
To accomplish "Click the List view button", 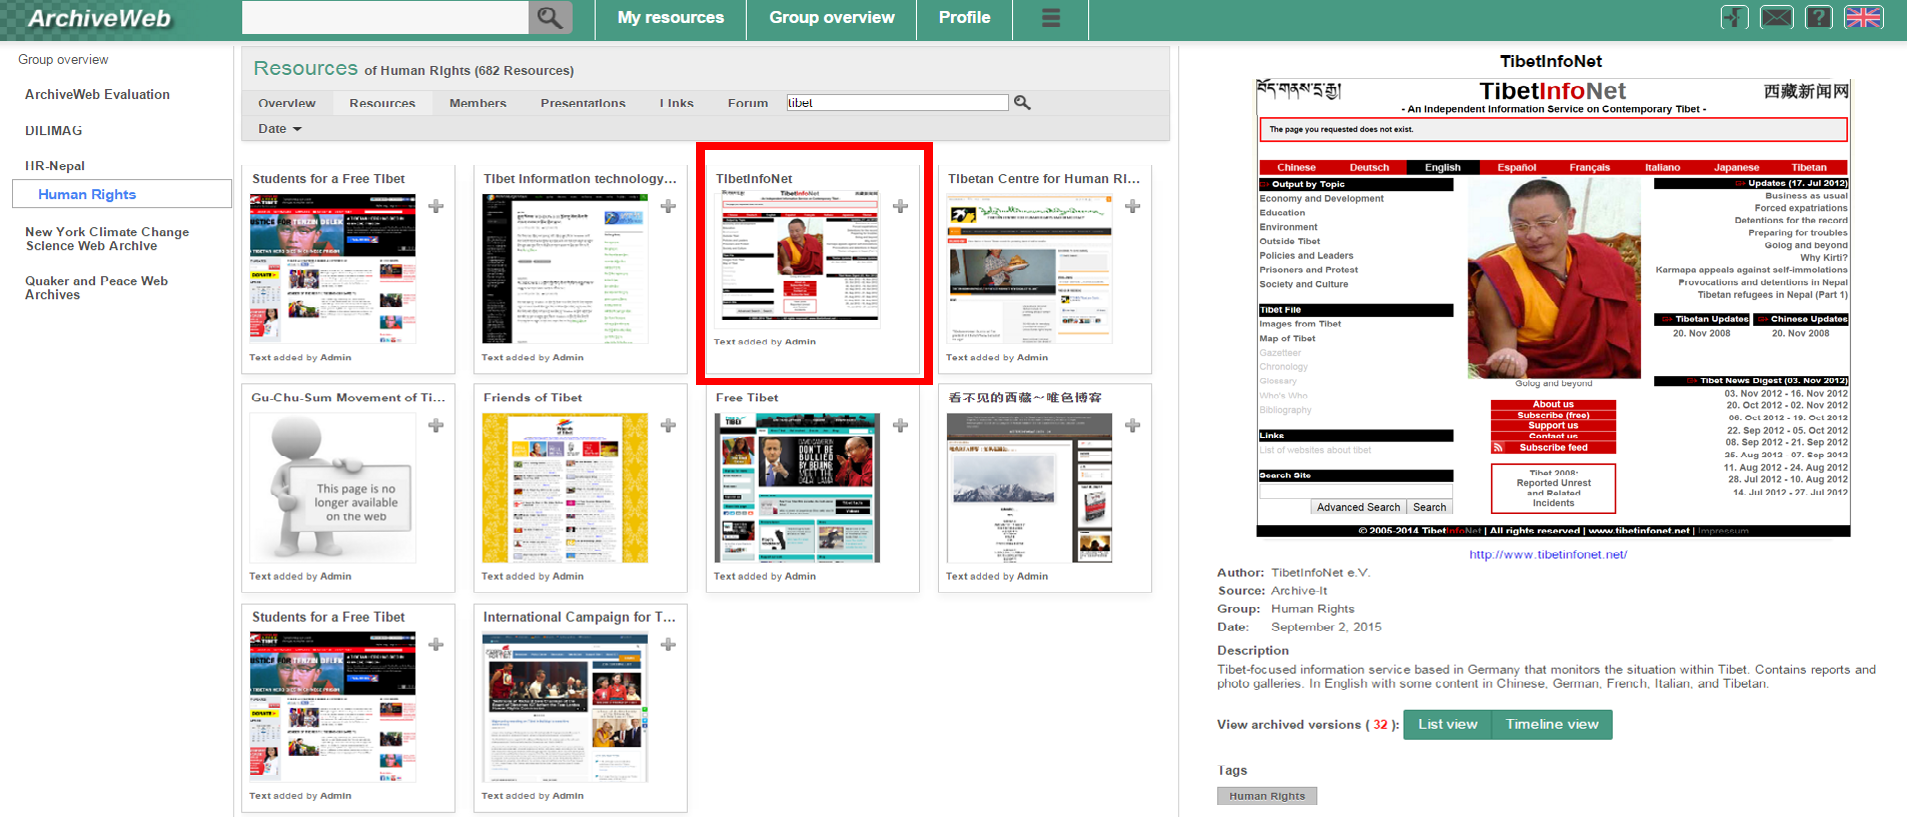I will pyautogui.click(x=1447, y=724).
